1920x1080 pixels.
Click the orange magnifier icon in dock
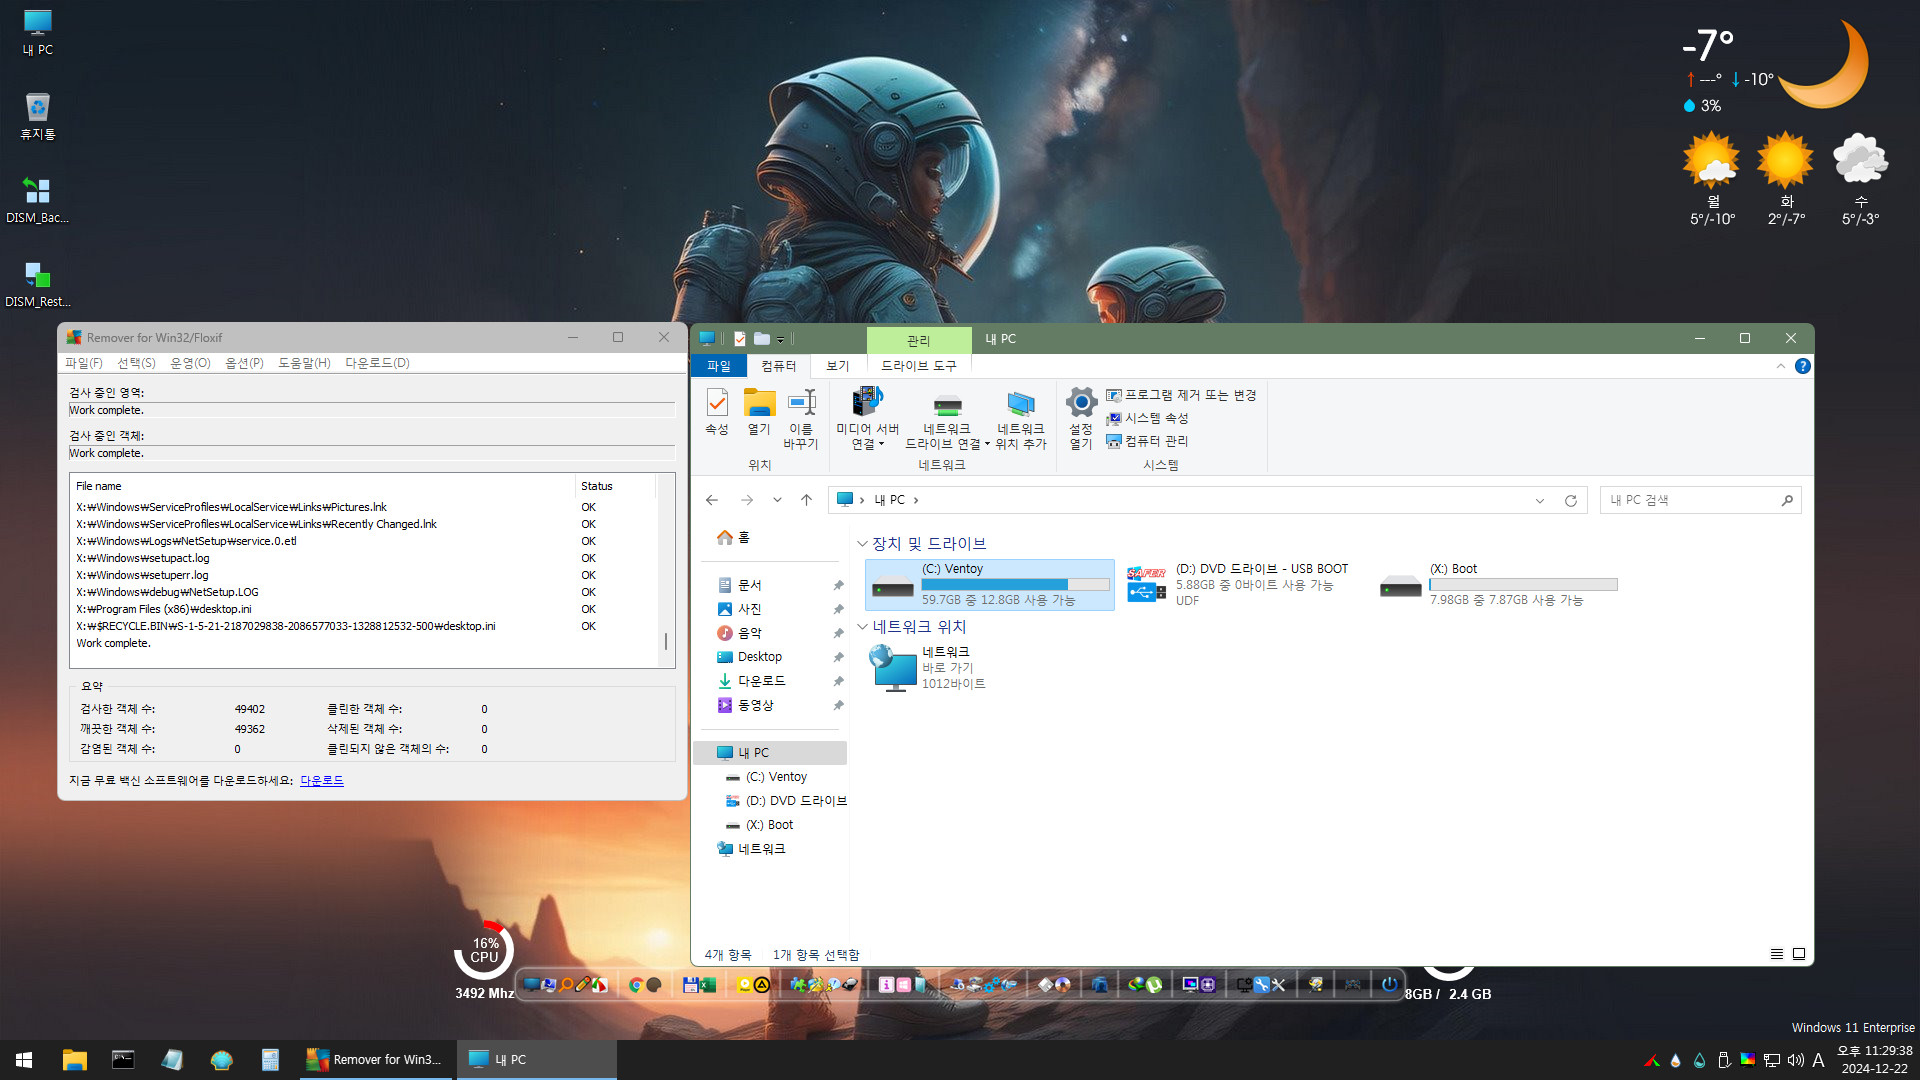tap(567, 985)
